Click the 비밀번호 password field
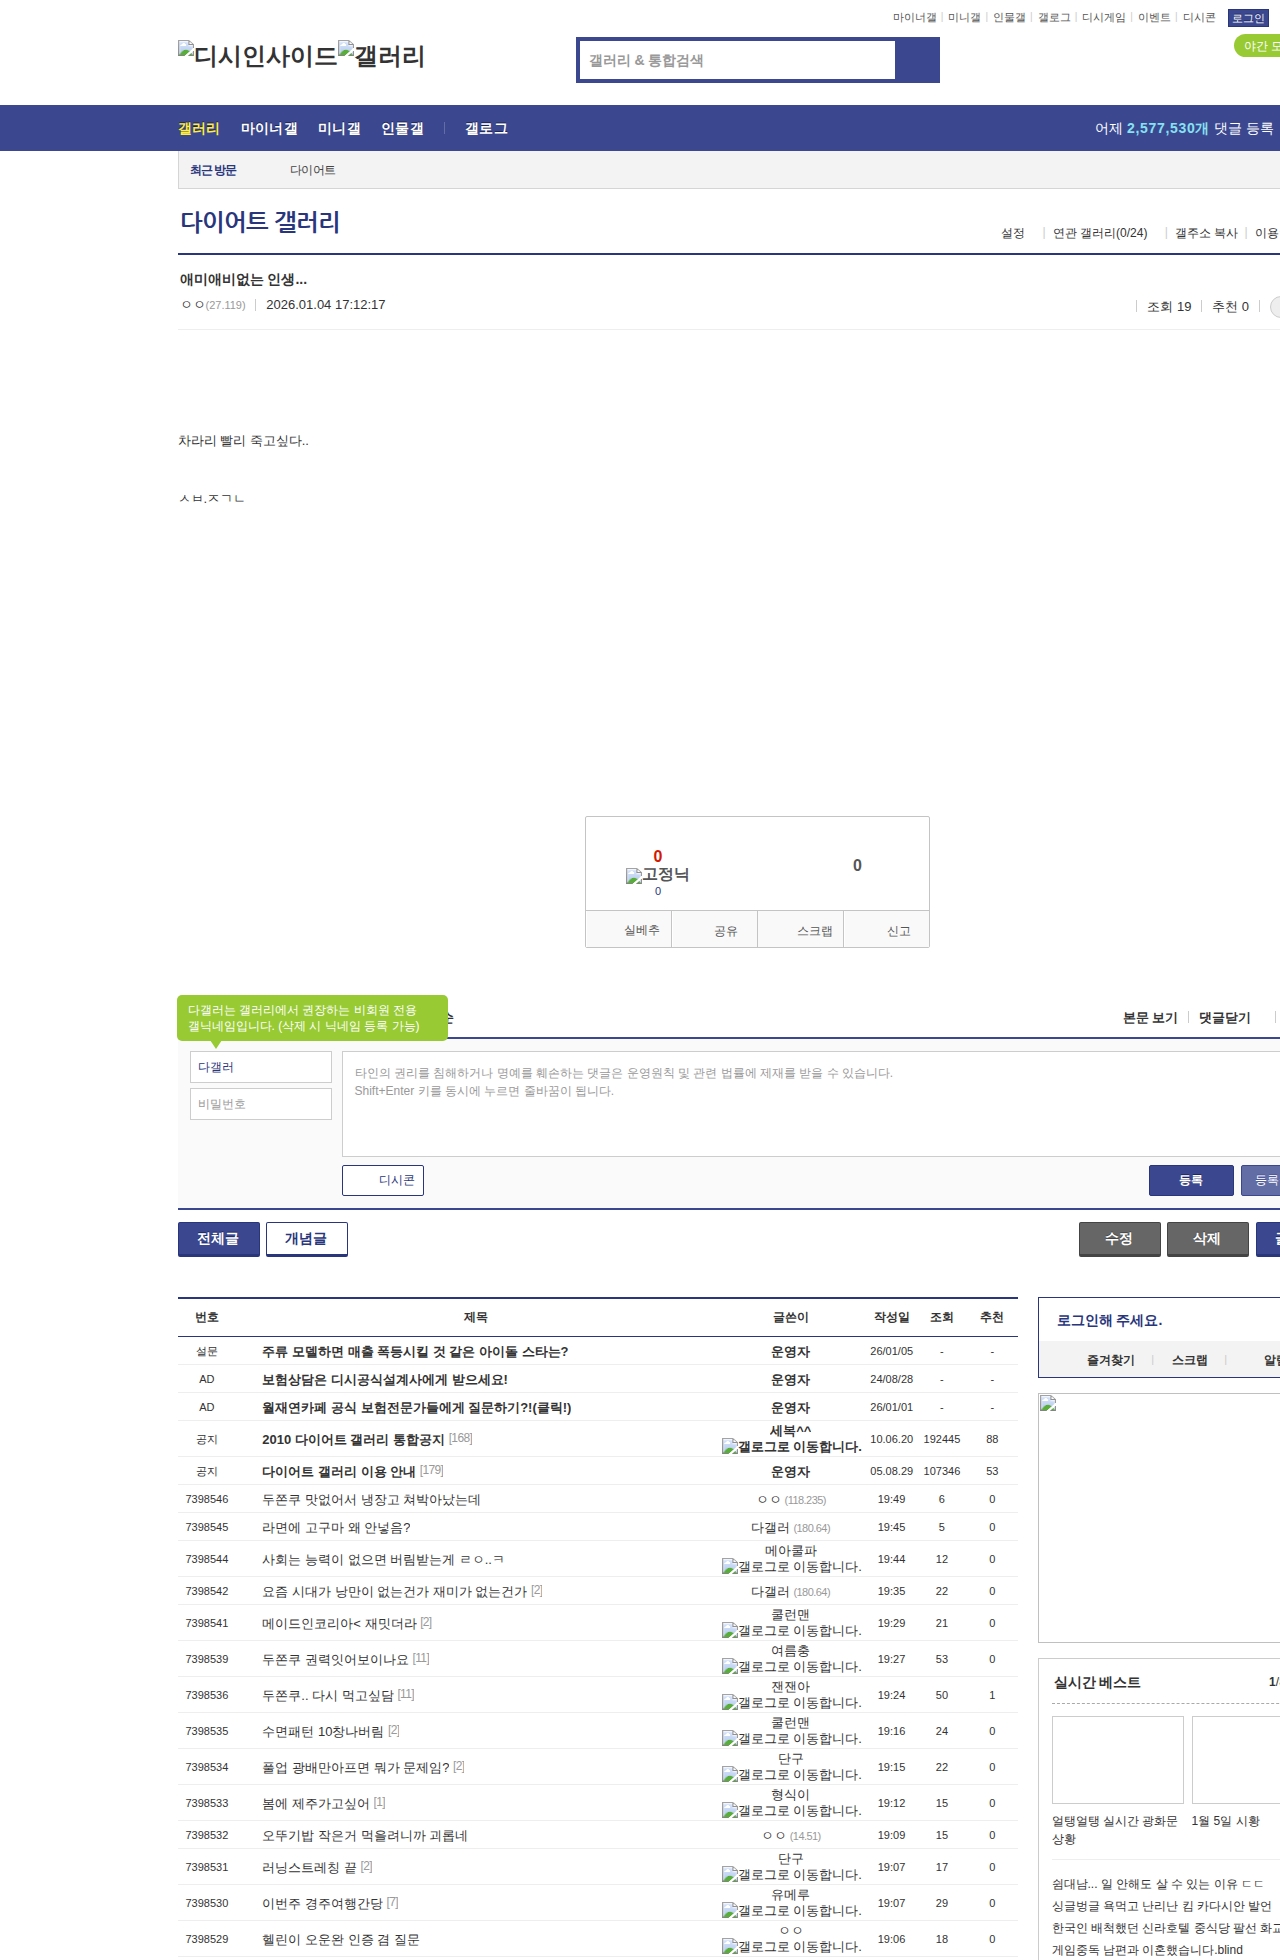The height and width of the screenshot is (1960, 1280). click(261, 1104)
